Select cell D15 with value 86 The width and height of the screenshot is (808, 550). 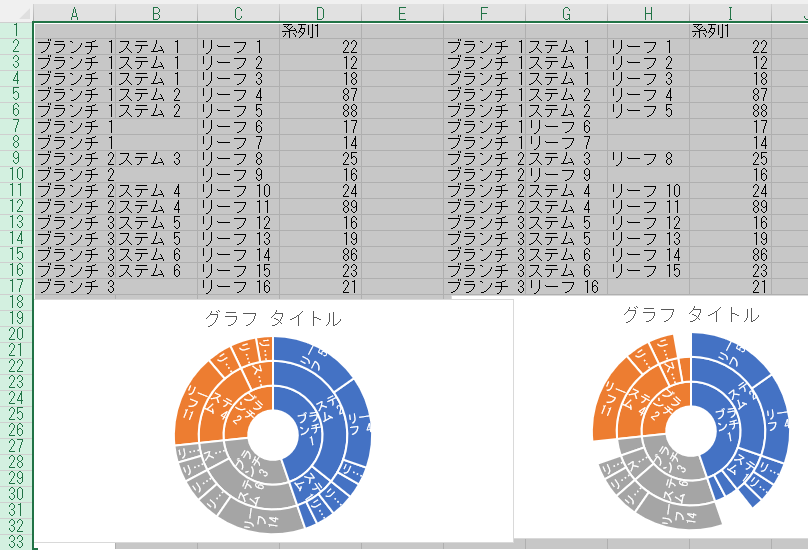[x=321, y=255]
